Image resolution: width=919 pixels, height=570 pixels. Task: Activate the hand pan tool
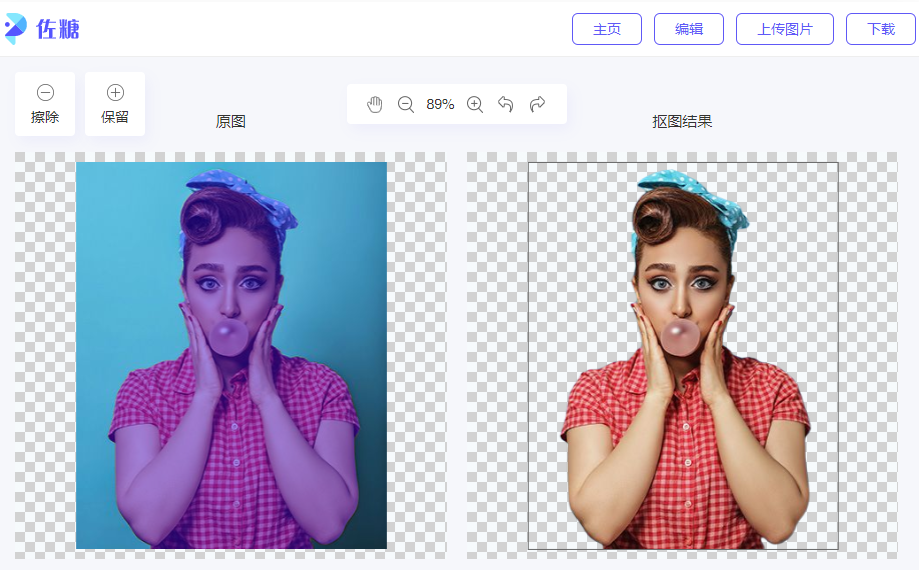click(375, 104)
